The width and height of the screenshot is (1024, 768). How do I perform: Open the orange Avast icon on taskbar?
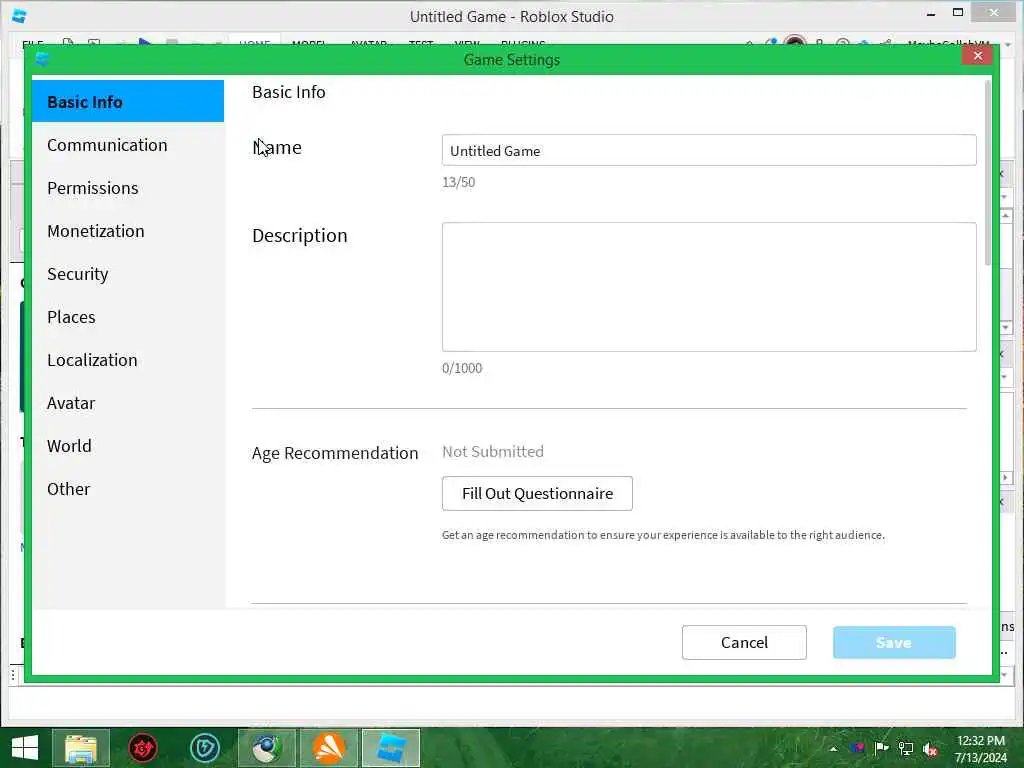click(329, 748)
